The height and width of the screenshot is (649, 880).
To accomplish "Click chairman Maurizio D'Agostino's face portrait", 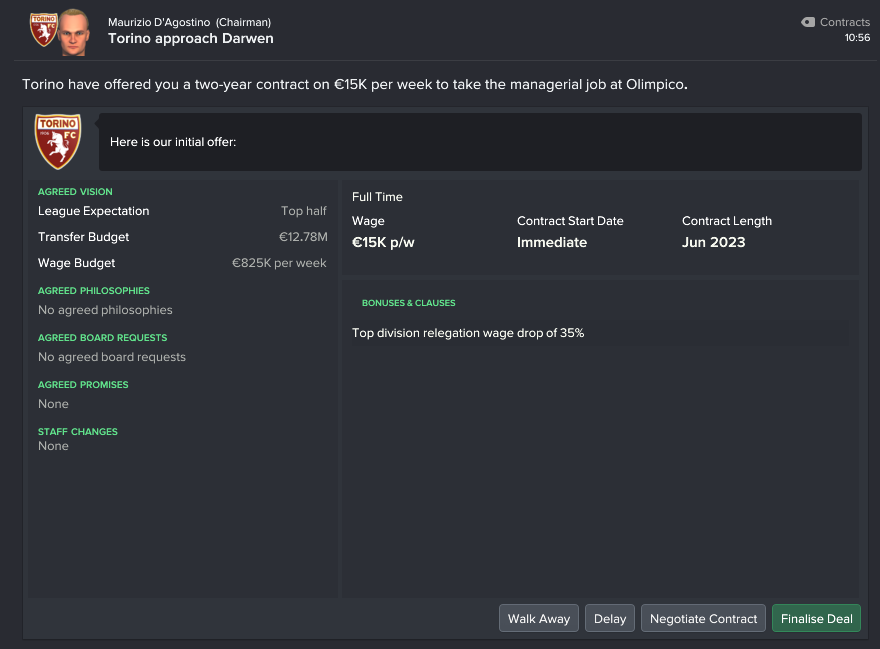I will click(x=74, y=33).
